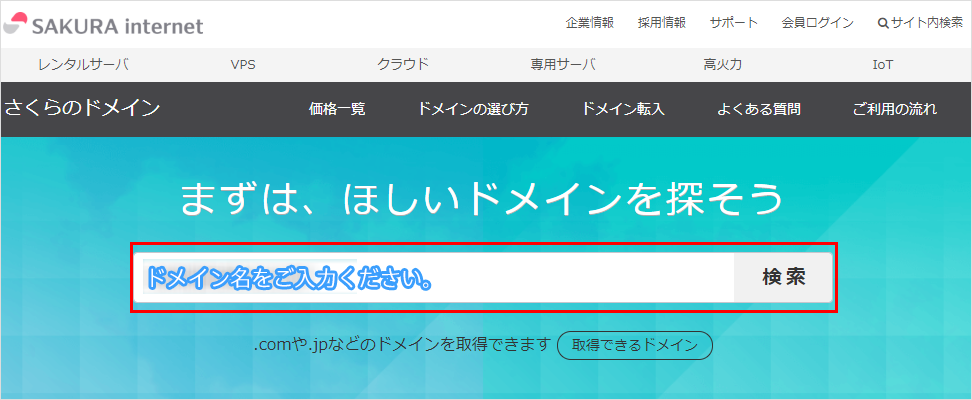Click the domain name input field
The height and width of the screenshot is (400, 972).
[435, 277]
